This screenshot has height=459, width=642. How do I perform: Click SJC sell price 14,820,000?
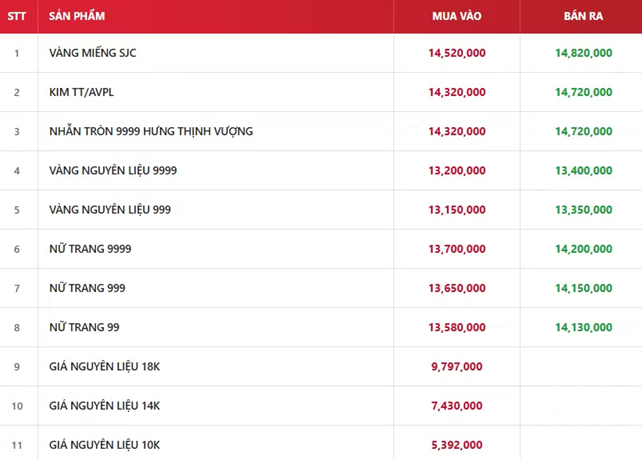[x=583, y=53]
